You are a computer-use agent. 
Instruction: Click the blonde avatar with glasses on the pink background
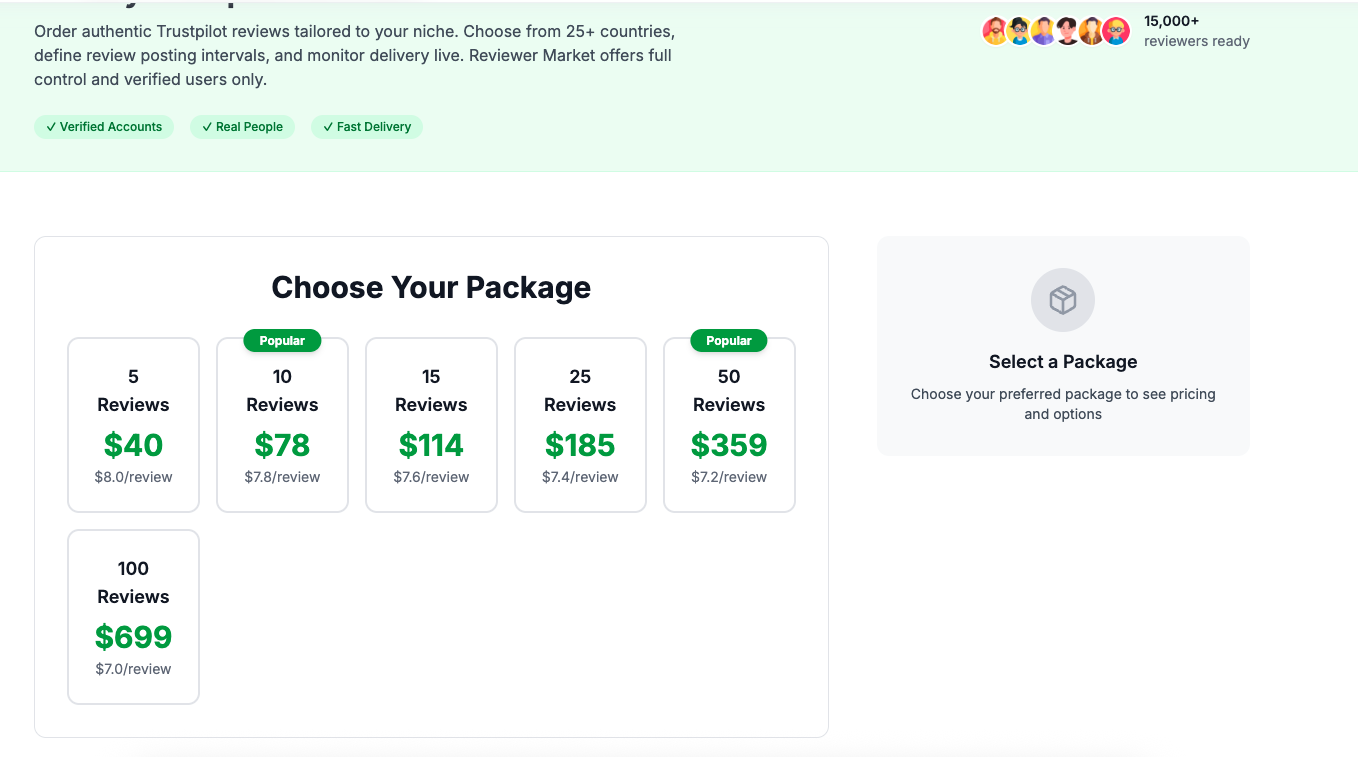1116,31
